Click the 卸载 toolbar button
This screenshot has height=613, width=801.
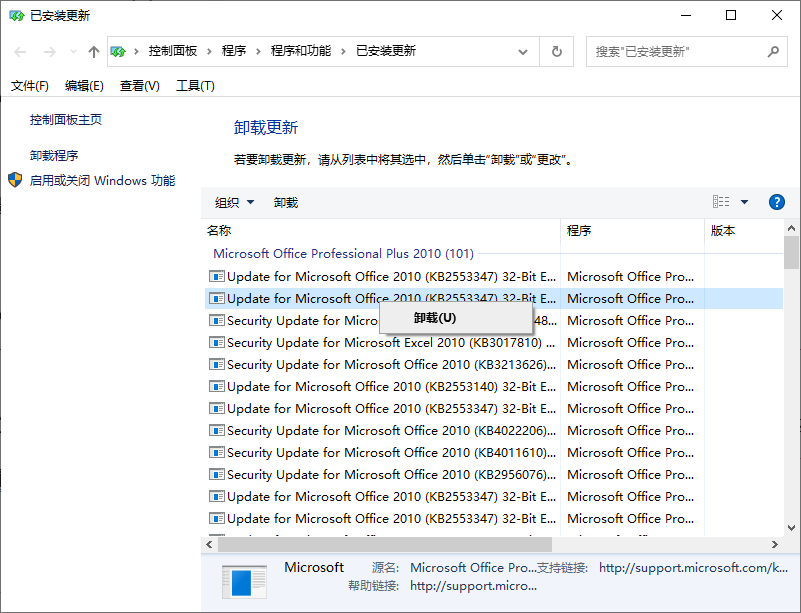(286, 203)
